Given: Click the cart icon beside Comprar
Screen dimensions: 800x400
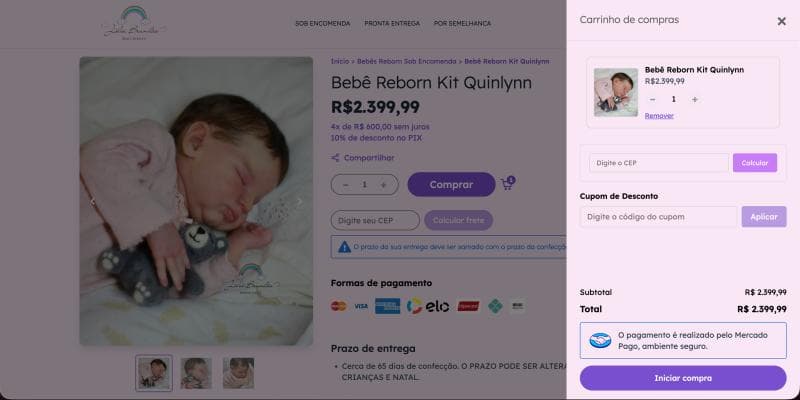Looking at the screenshot, I should coord(507,185).
